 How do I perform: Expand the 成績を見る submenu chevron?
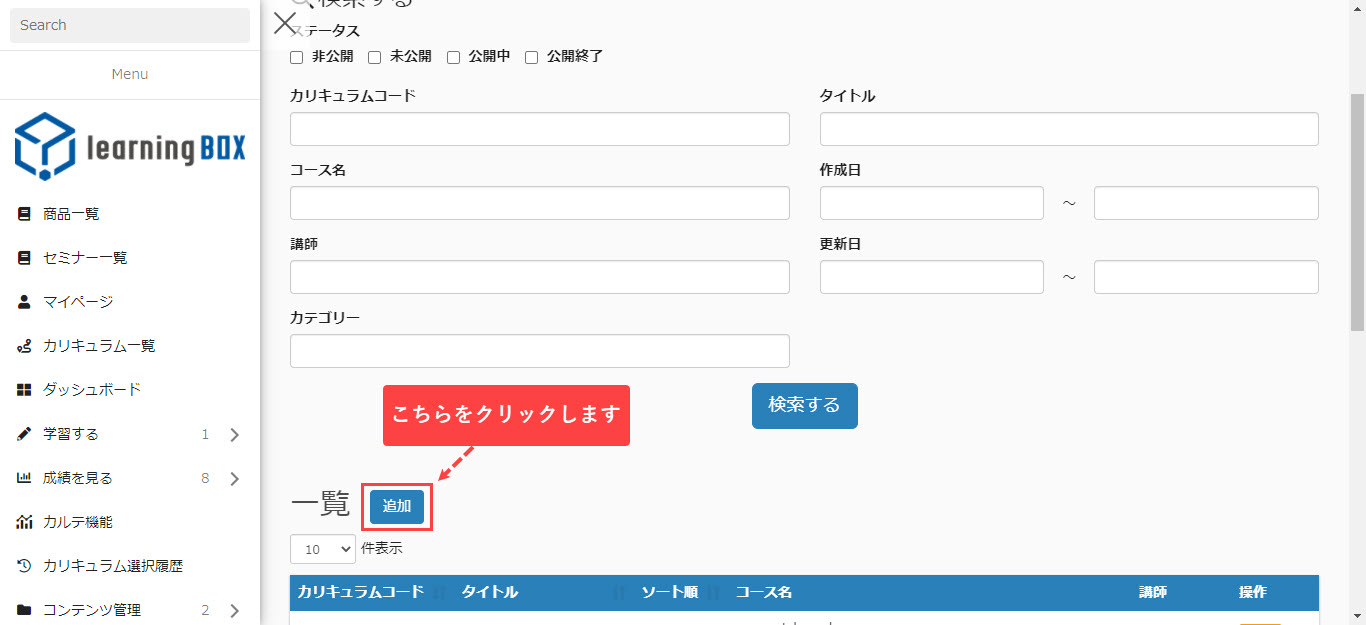[x=235, y=479]
